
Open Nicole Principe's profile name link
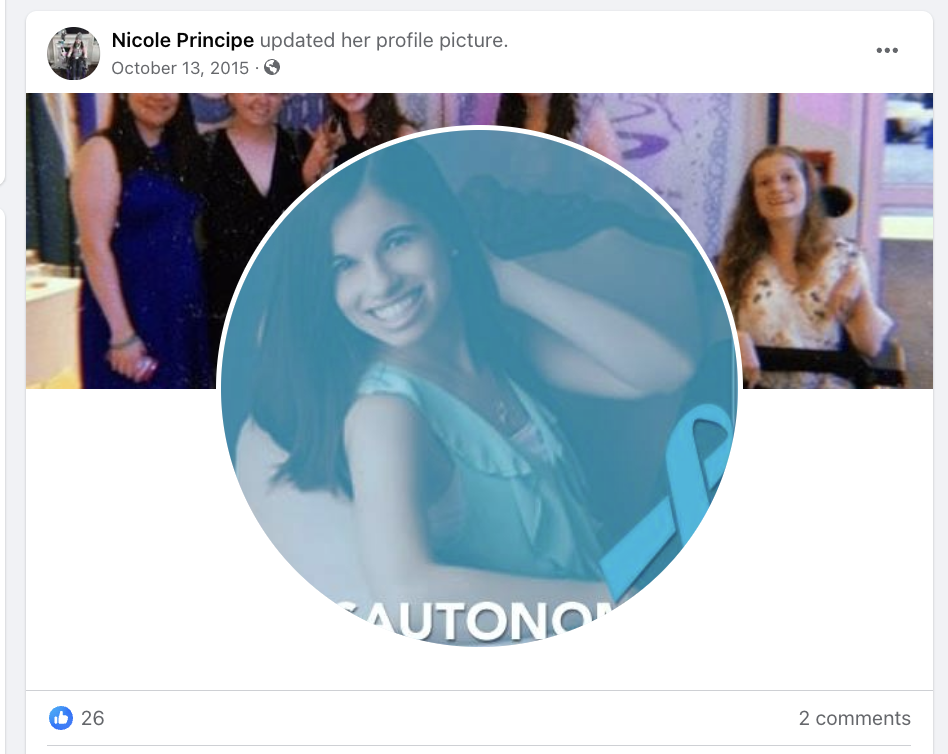pyautogui.click(x=183, y=40)
